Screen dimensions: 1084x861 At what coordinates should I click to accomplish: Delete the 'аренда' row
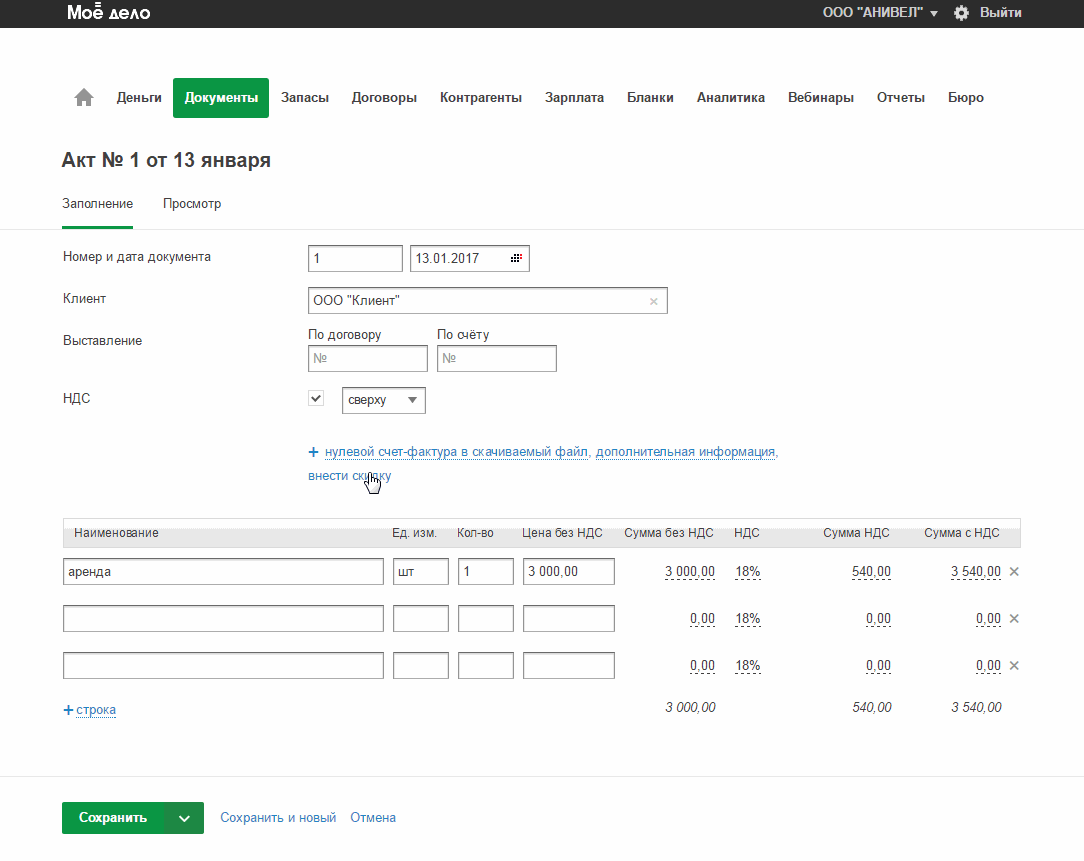click(x=1013, y=572)
